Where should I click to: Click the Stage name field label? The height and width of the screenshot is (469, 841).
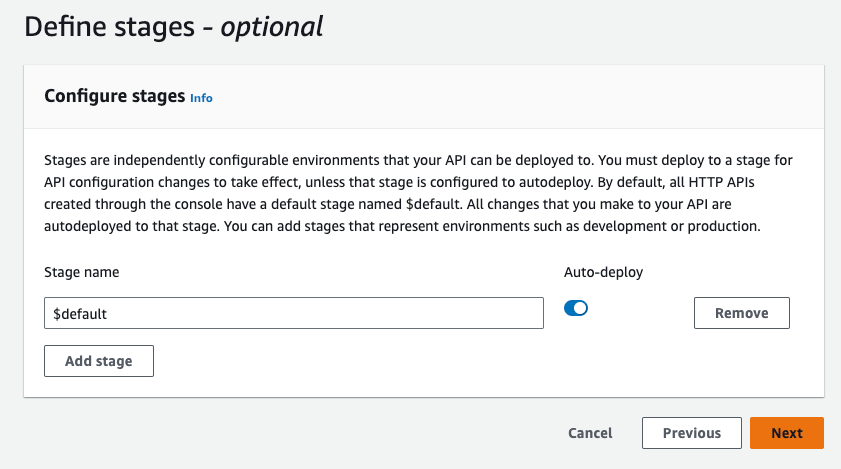pyautogui.click(x=82, y=271)
